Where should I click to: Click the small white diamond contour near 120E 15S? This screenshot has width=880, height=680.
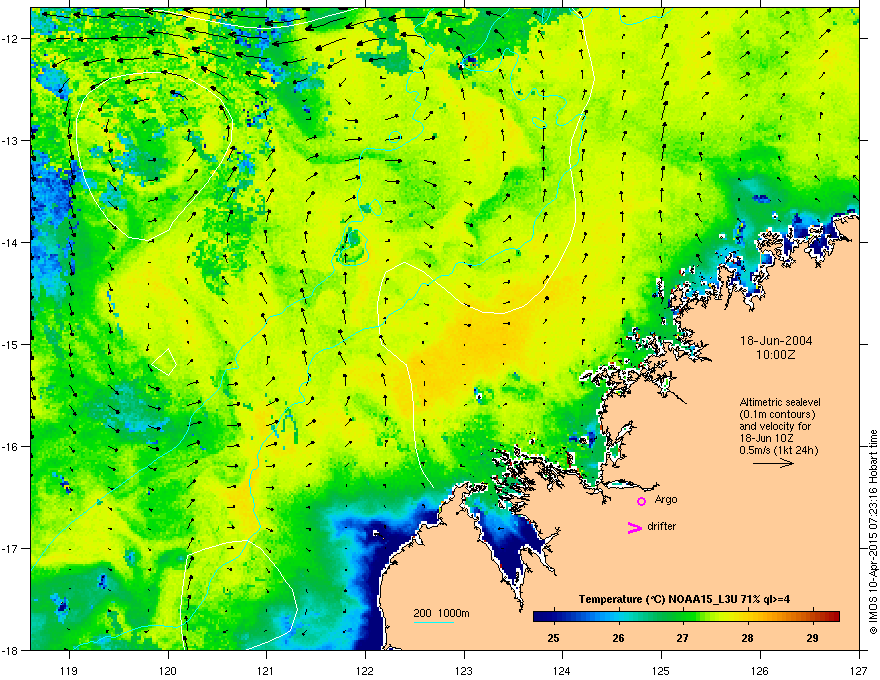click(164, 362)
